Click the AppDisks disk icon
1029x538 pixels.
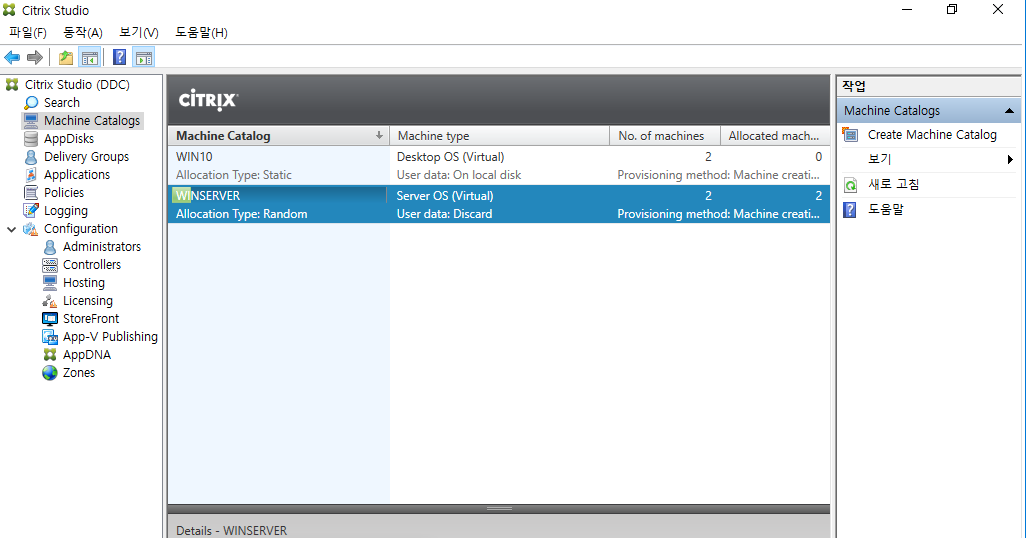tap(31, 139)
